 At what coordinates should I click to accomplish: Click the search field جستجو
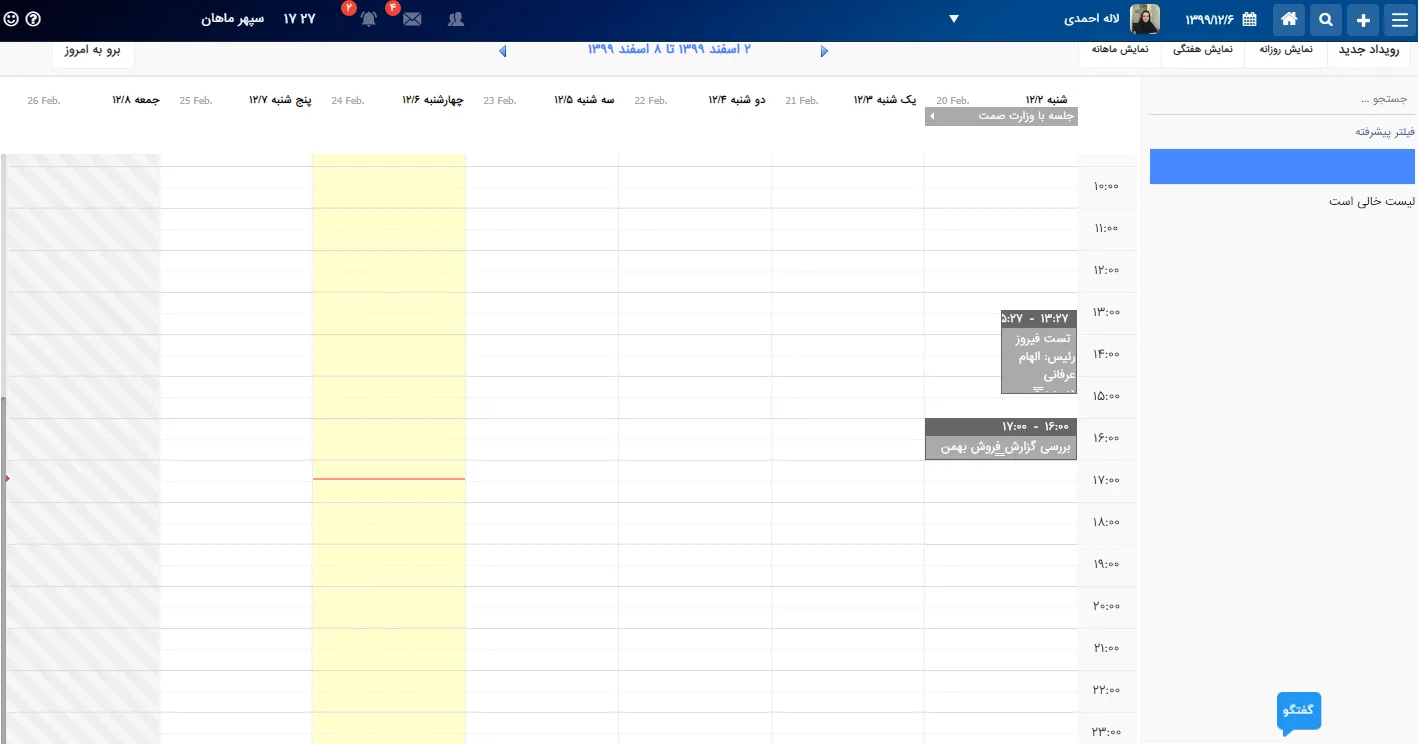click(1283, 99)
